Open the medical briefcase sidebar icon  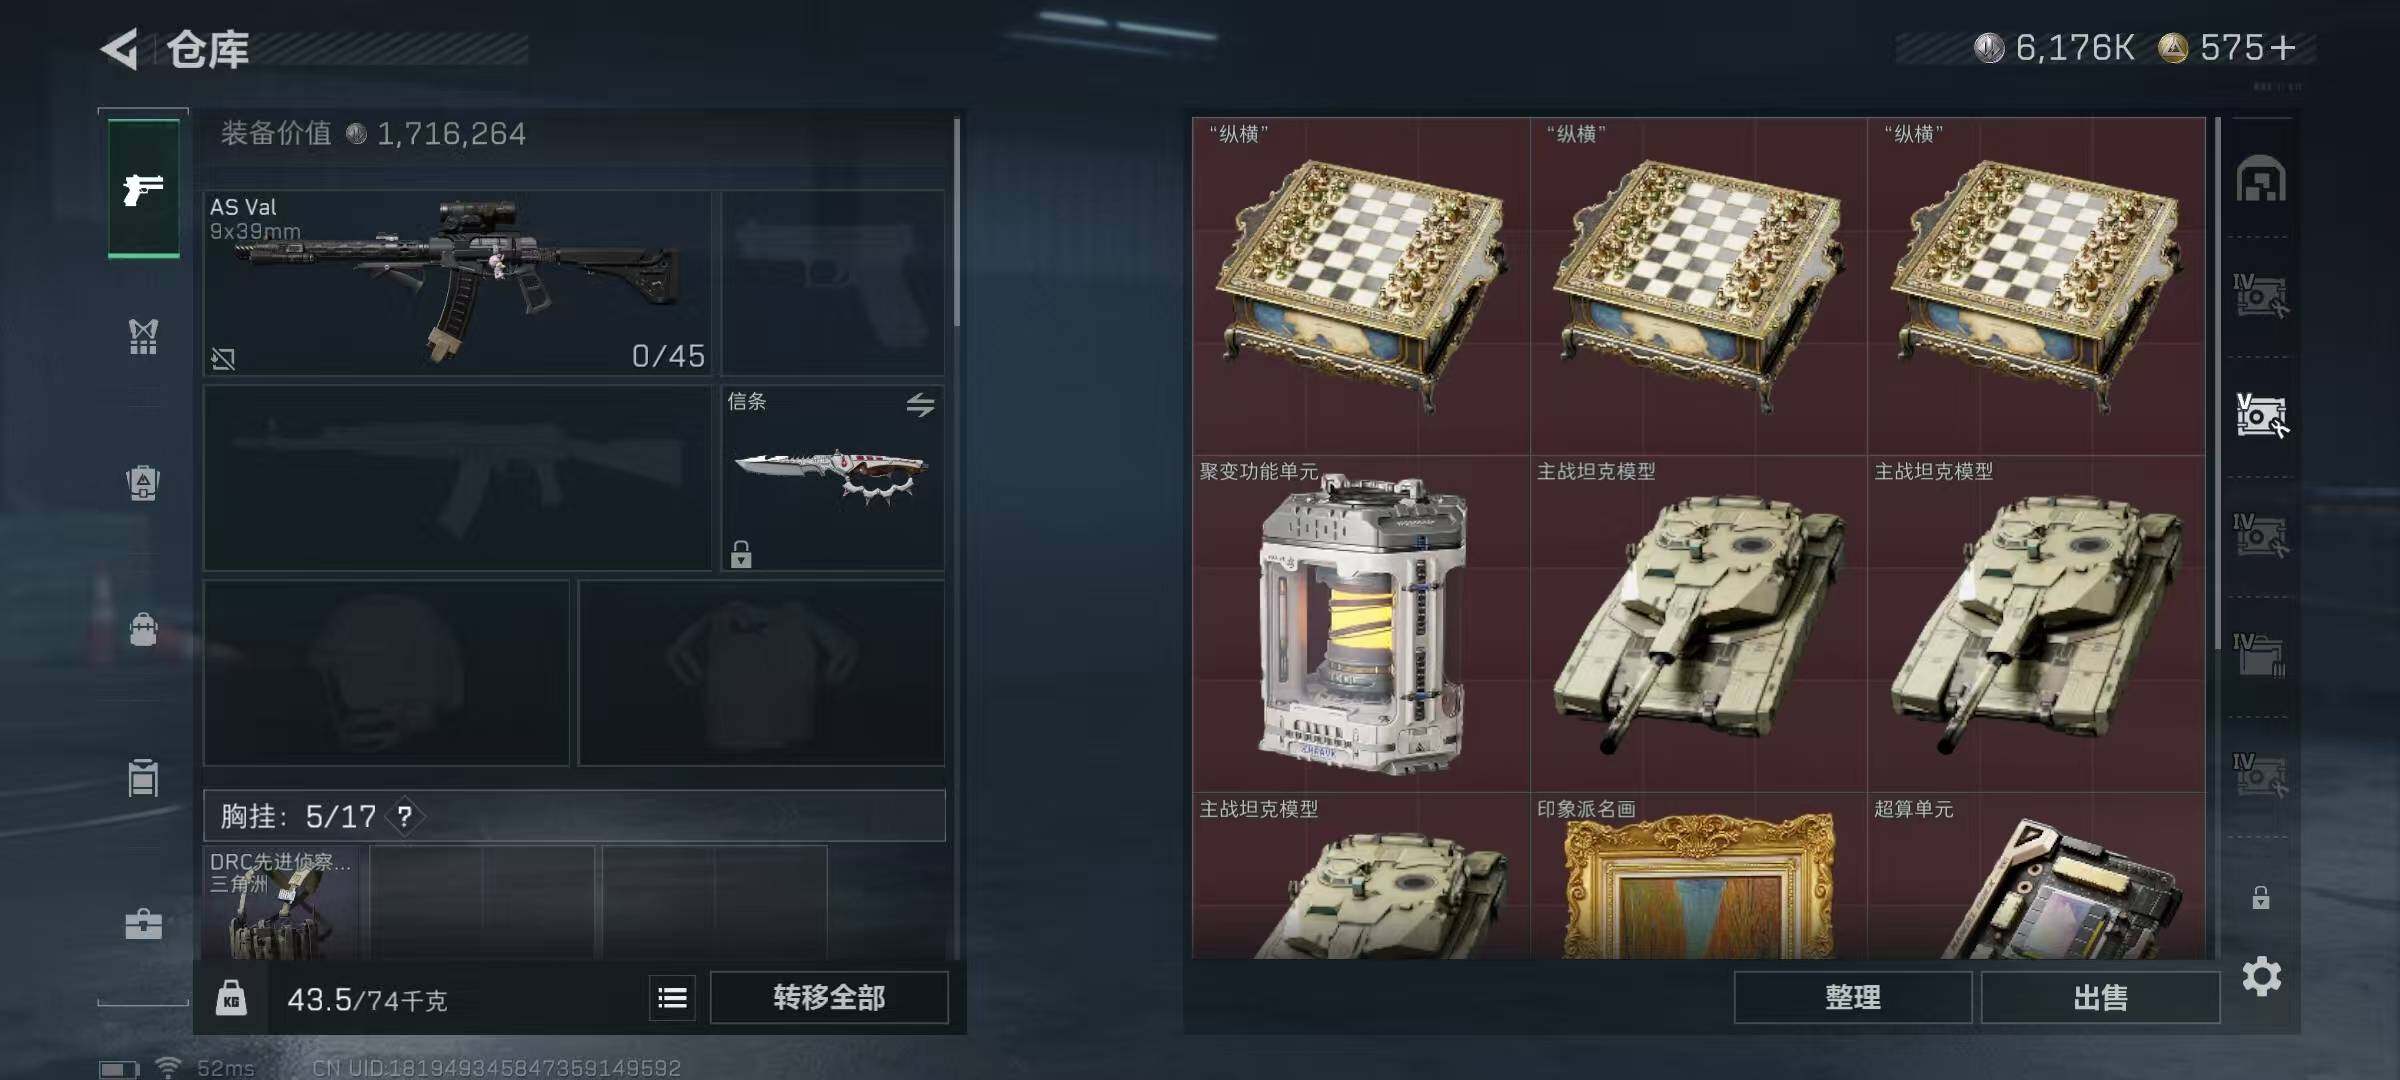tap(143, 924)
